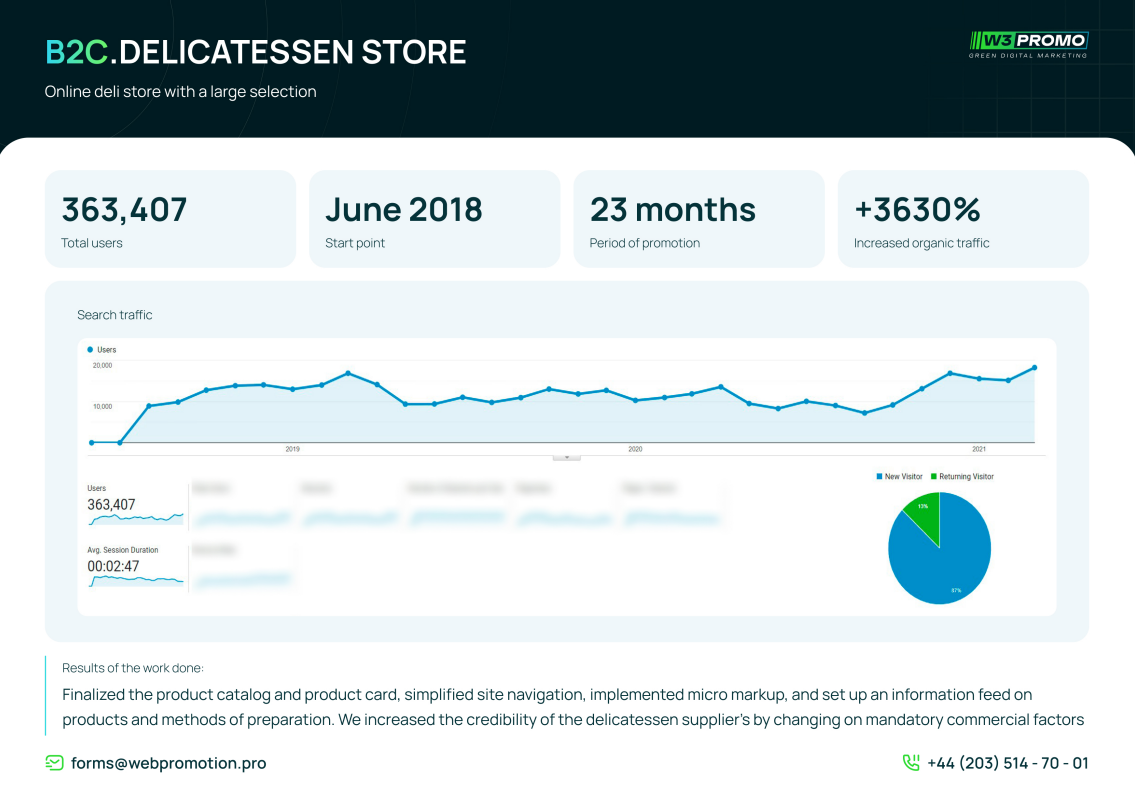The image size is (1135, 805).
Task: Click the forms@webpromotion.pro email link
Action: [x=168, y=763]
